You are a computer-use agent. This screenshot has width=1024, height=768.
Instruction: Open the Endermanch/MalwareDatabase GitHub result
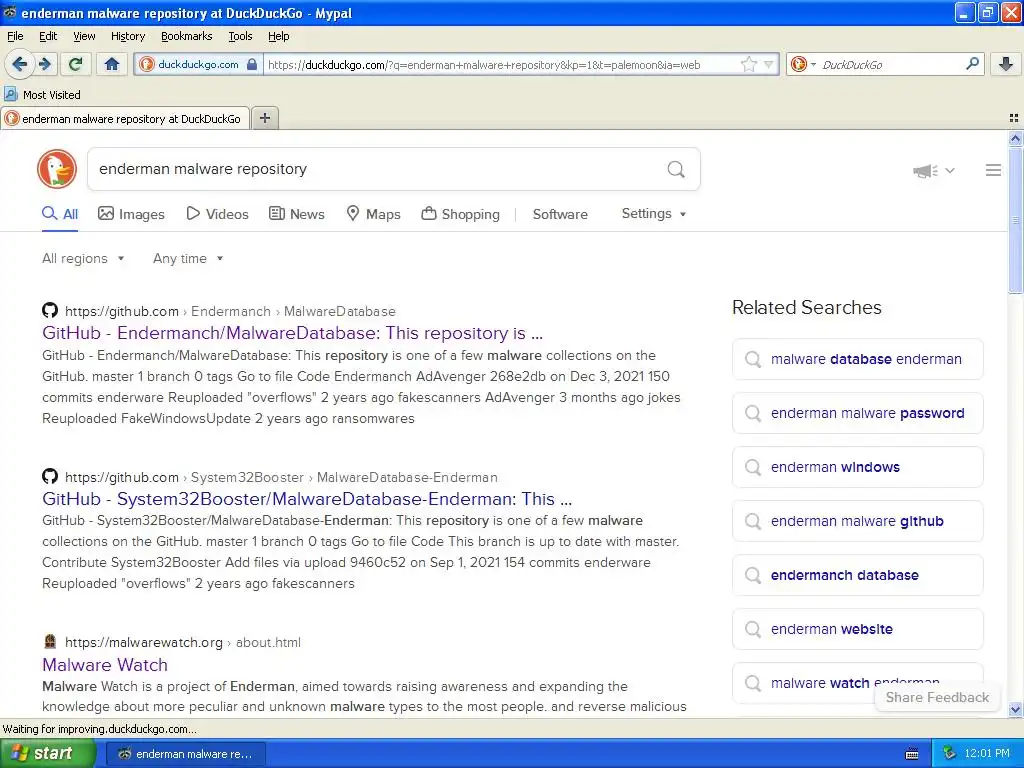click(292, 332)
